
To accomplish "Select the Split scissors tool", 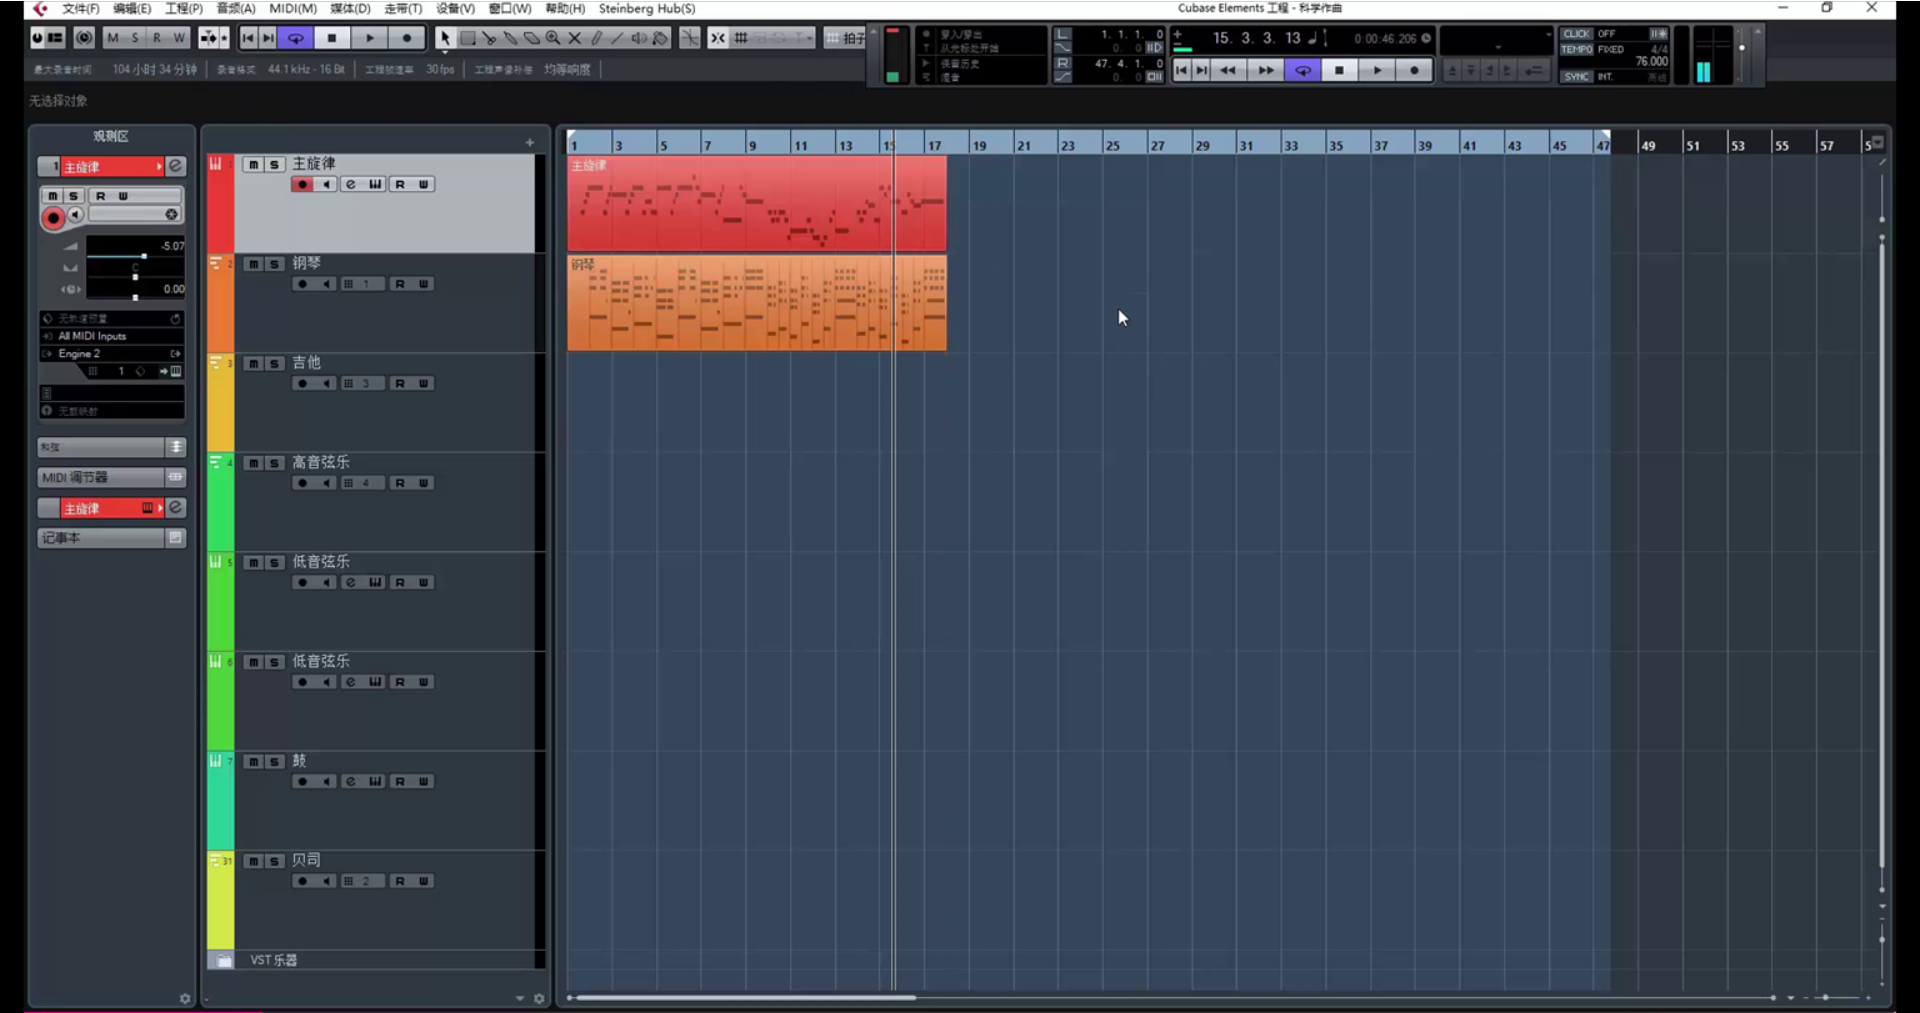I will 489,38.
